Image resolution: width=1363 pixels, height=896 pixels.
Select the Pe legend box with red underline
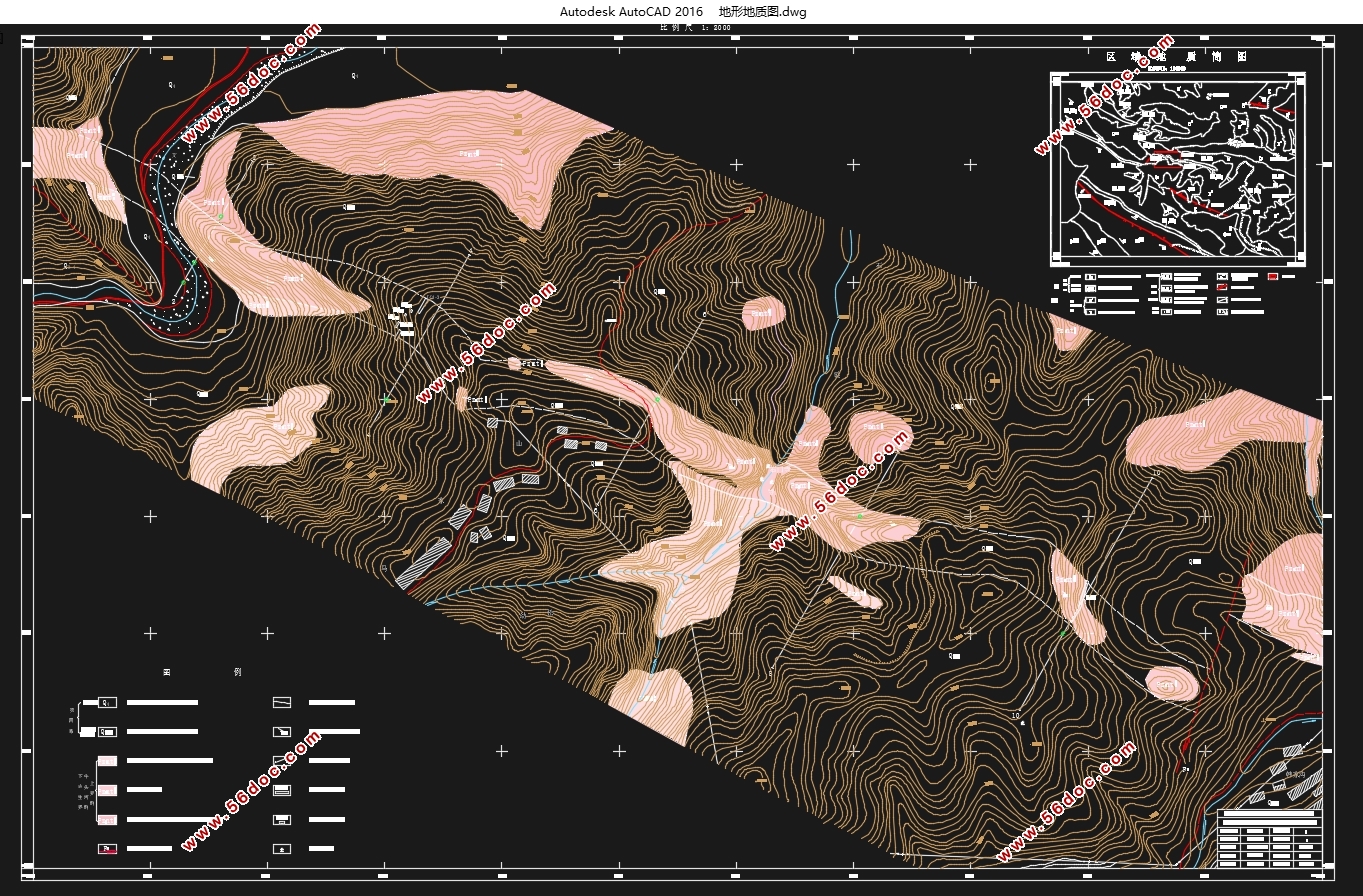click(107, 848)
